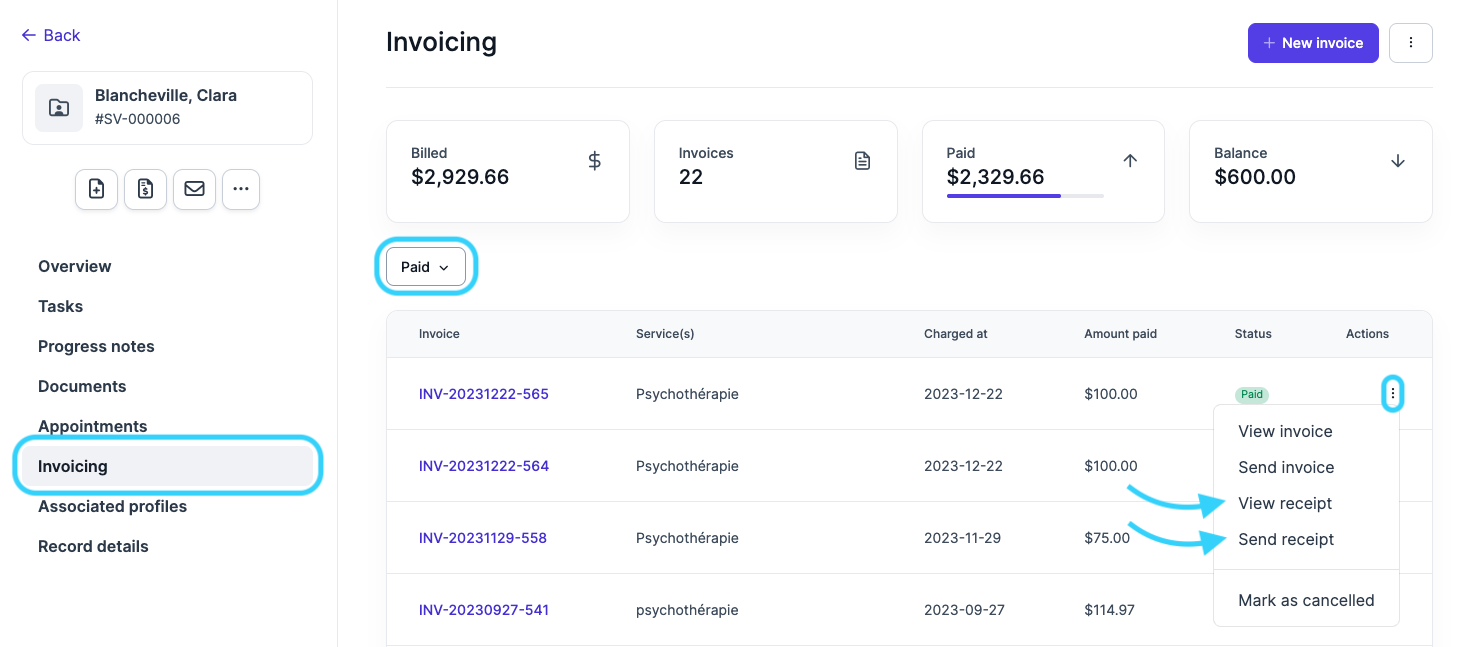Click the actions dots for INV-20231222-565
The width and height of the screenshot is (1458, 647).
[x=1392, y=394]
